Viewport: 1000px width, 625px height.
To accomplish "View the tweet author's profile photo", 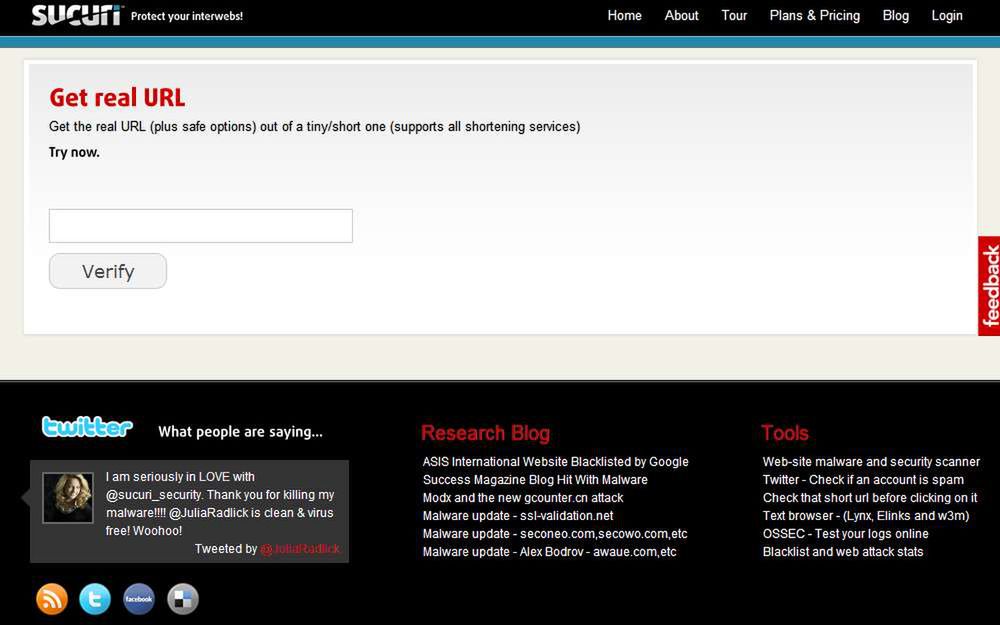I will coord(68,497).
